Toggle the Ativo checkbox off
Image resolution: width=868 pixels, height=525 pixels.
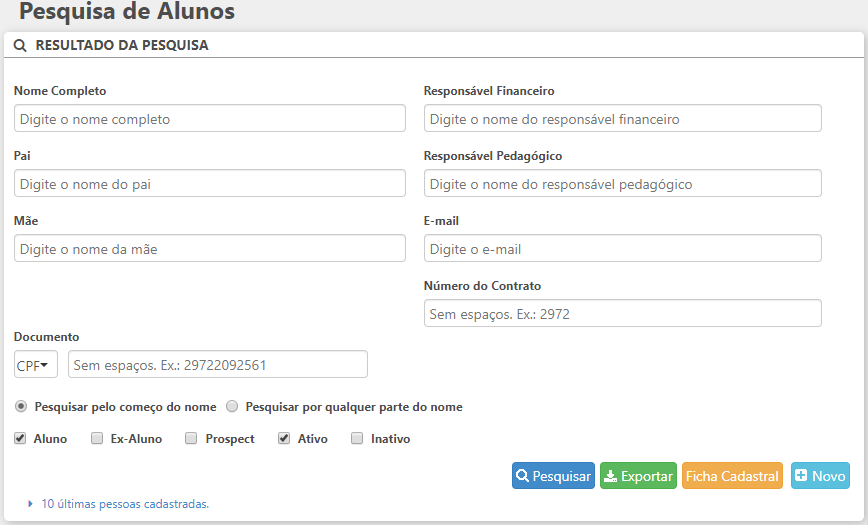[284, 439]
